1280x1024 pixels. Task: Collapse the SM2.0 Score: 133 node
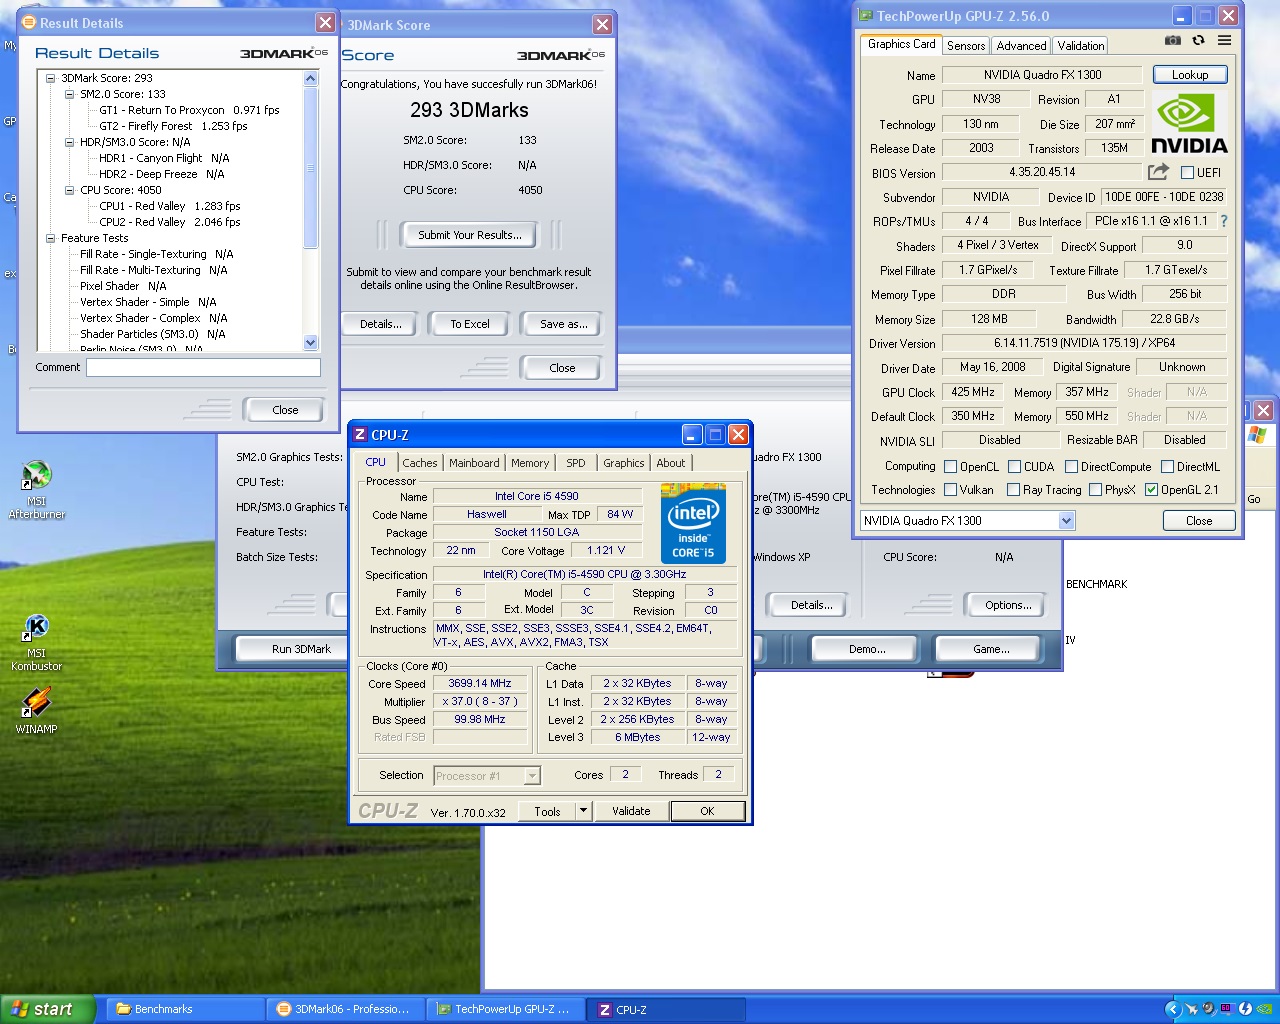tap(70, 94)
